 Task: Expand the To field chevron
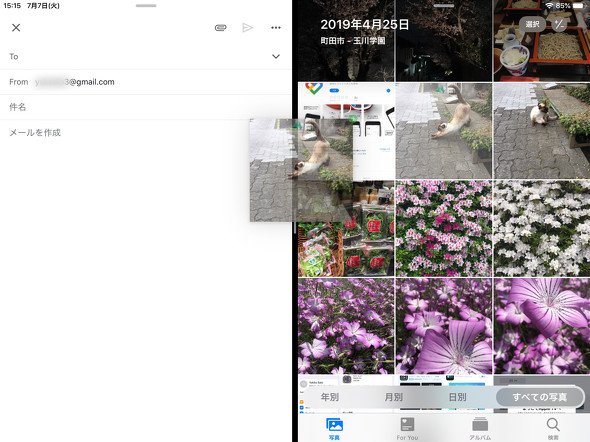coord(276,56)
